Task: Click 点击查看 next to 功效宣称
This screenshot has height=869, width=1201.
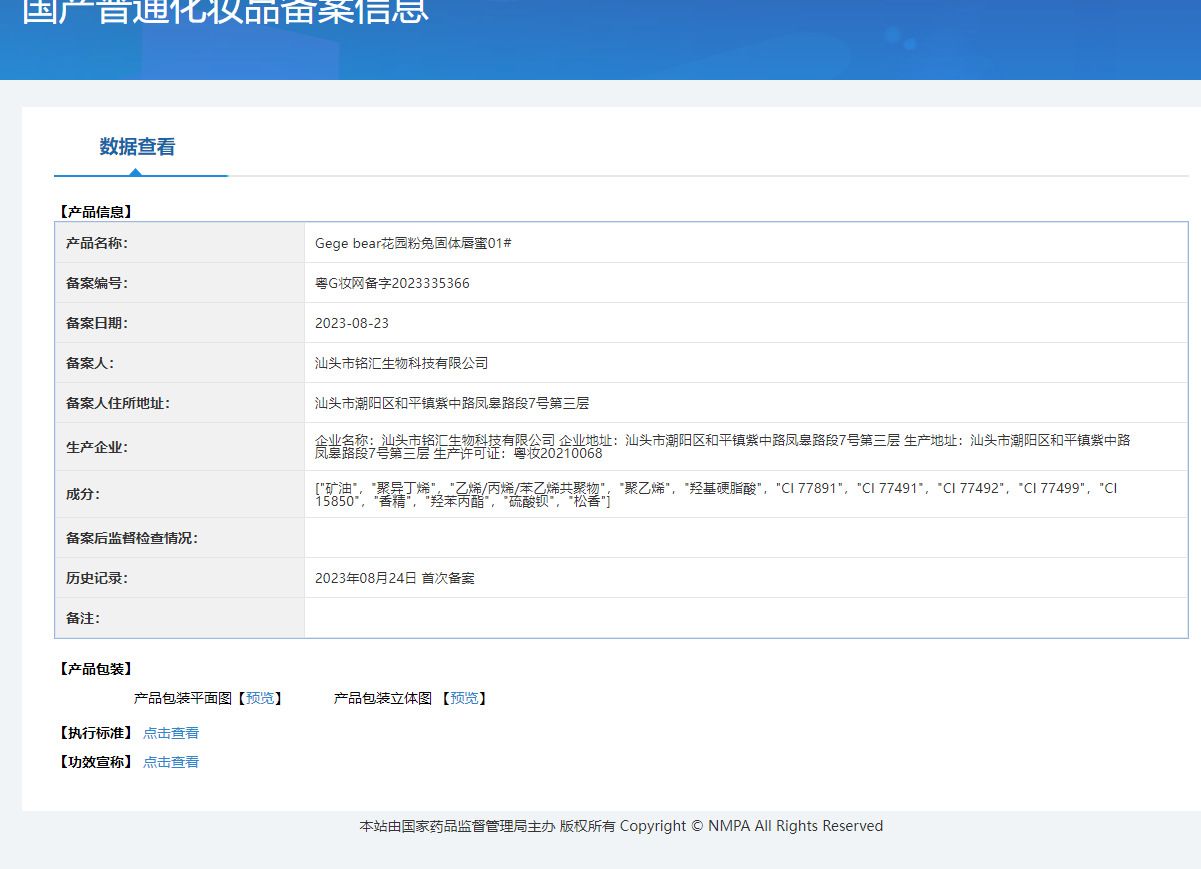Action: pos(171,762)
